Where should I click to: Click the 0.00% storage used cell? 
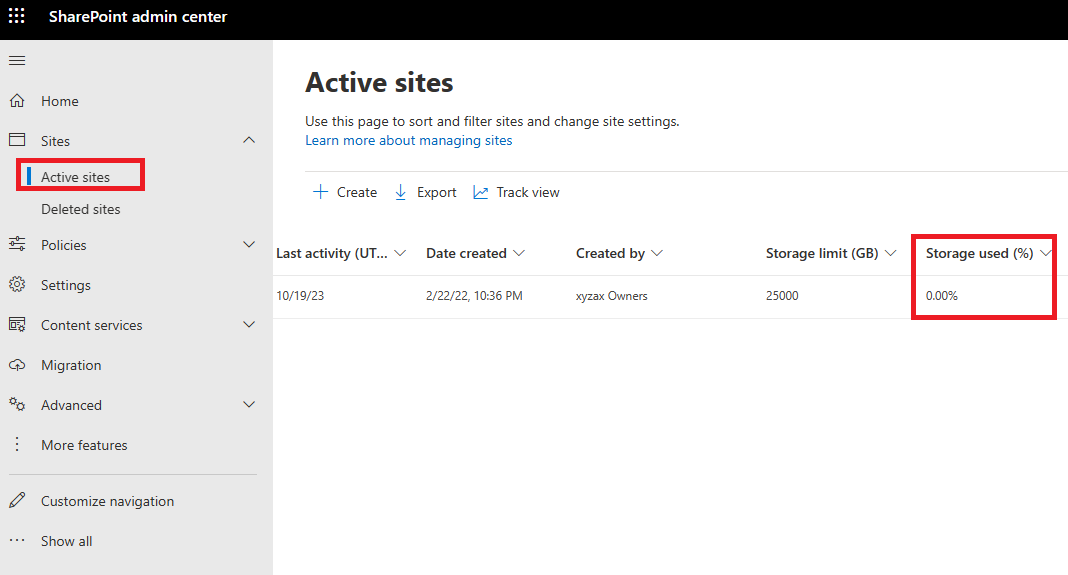pyautogui.click(x=941, y=296)
